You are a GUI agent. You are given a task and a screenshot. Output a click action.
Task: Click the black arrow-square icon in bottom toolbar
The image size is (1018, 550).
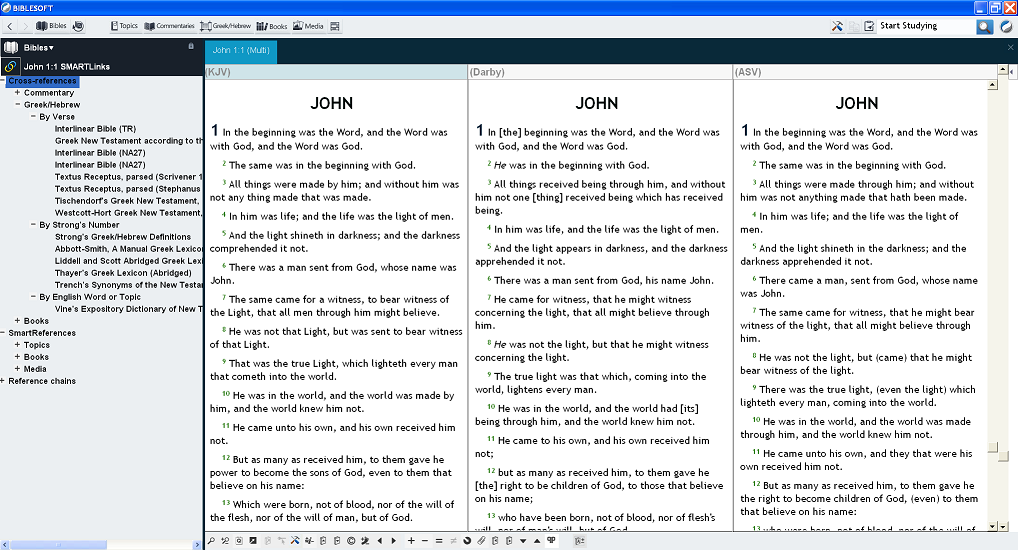(x=253, y=541)
